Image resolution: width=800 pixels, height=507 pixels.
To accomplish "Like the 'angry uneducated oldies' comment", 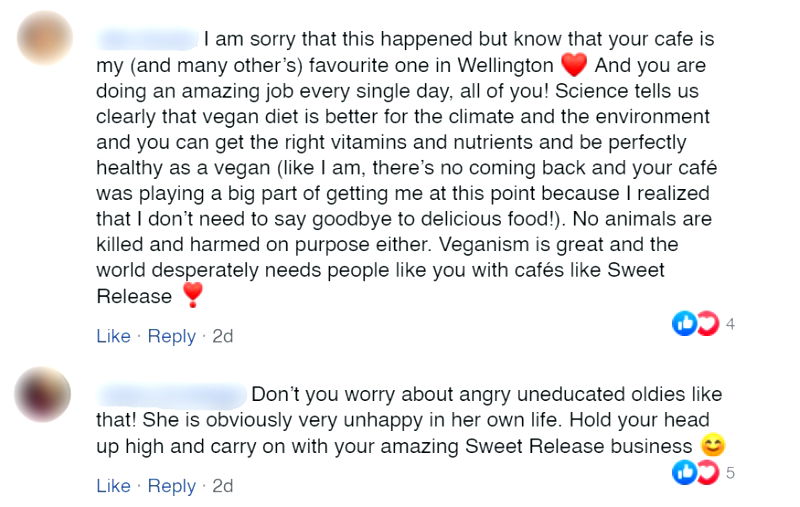I will [113, 486].
